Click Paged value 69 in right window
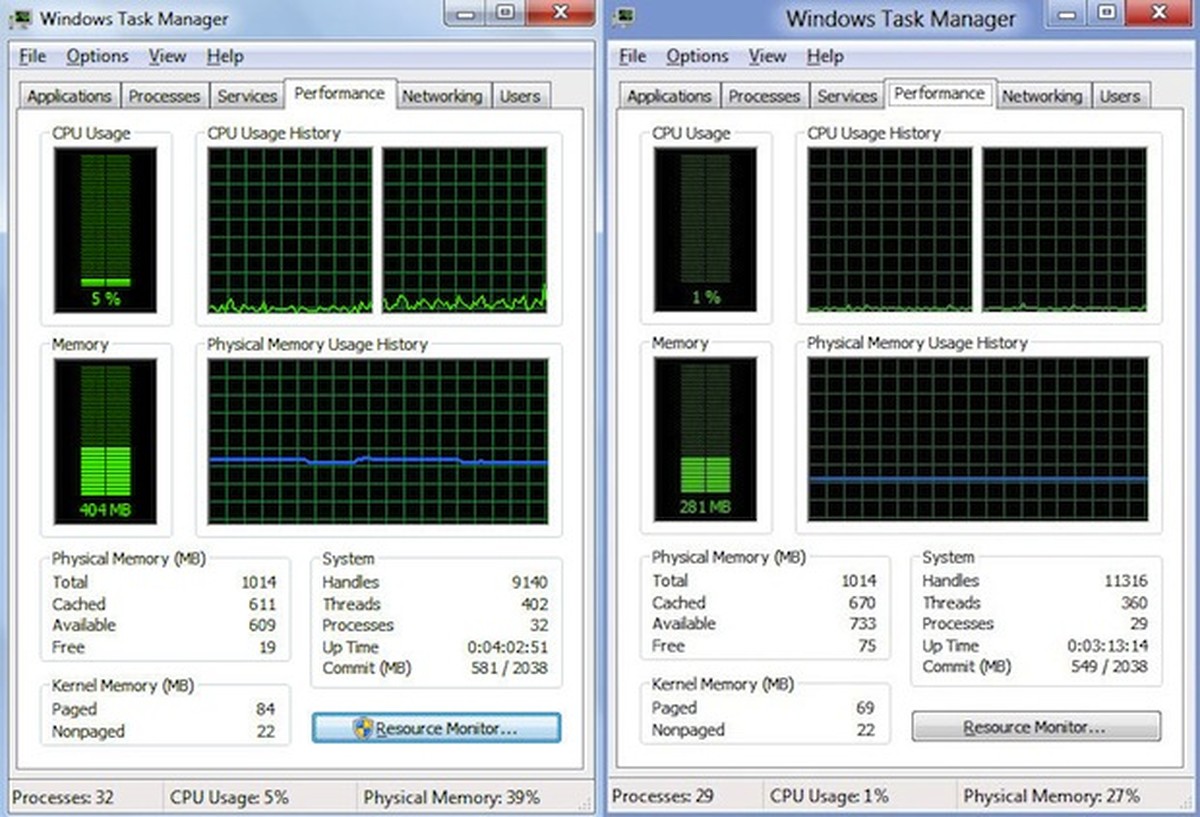The height and width of the screenshot is (817, 1200). pos(865,707)
